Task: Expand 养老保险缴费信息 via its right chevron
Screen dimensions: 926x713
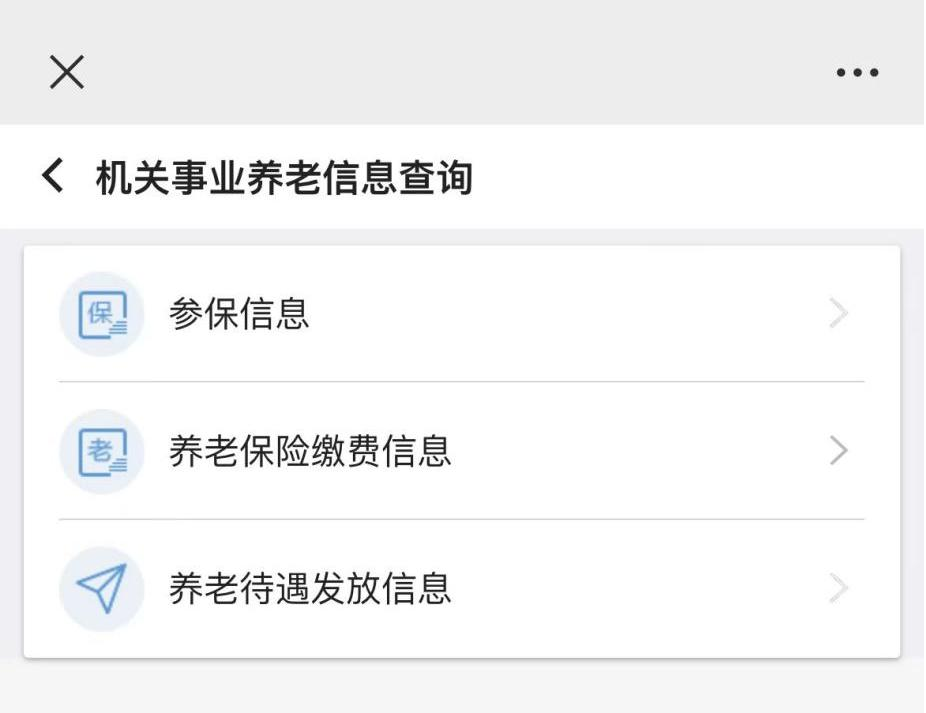Action: 839,451
